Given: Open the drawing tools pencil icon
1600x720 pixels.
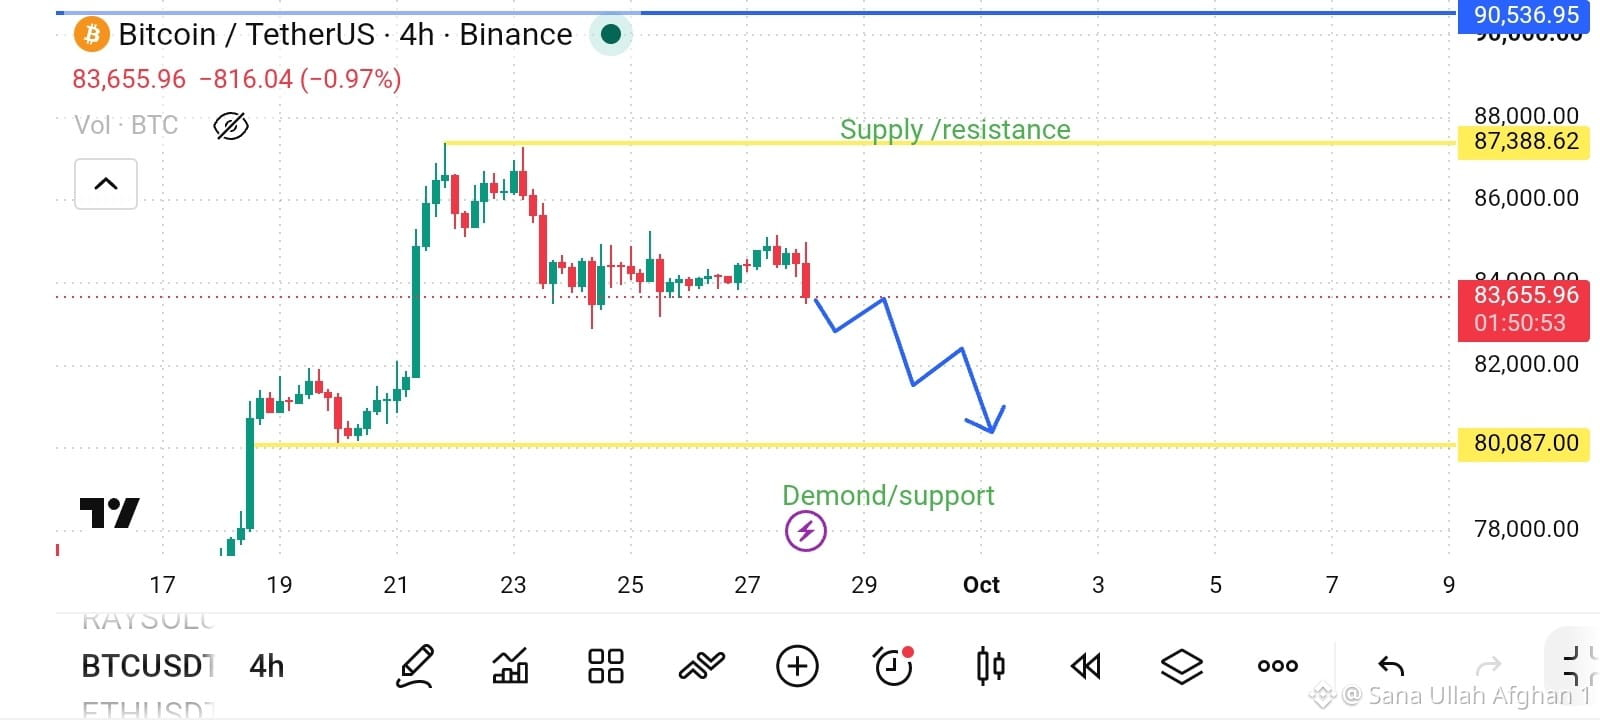Looking at the screenshot, I should 415,666.
